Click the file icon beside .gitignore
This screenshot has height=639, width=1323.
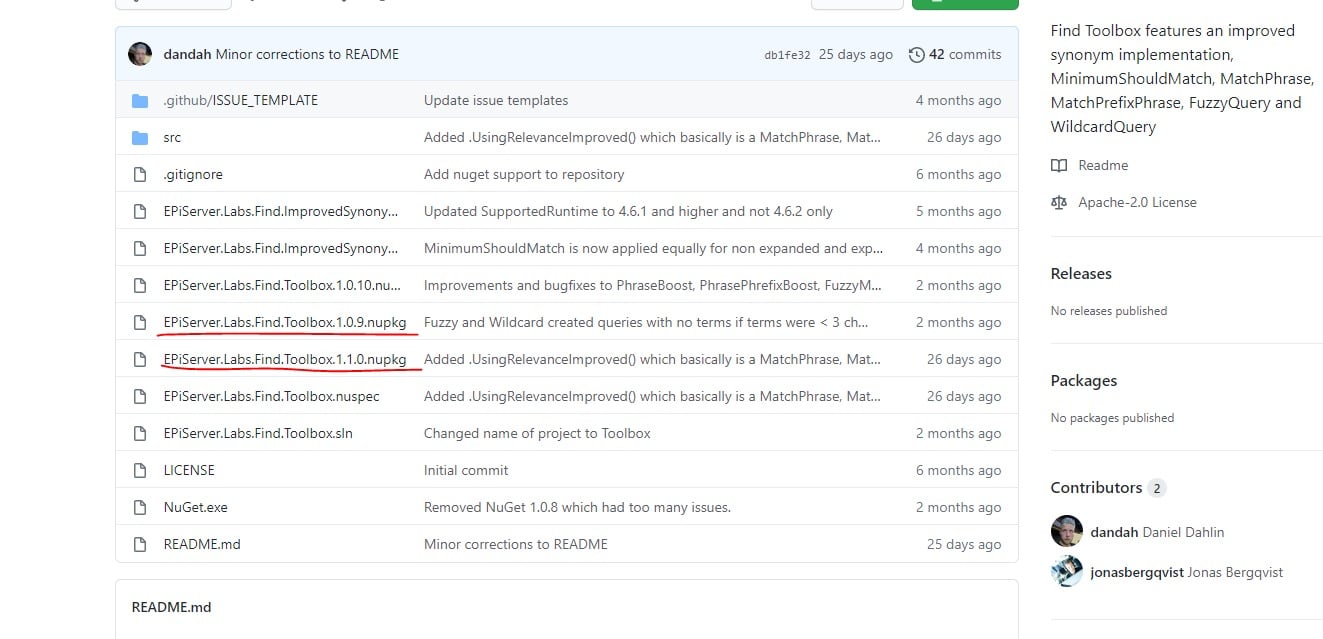[x=140, y=174]
